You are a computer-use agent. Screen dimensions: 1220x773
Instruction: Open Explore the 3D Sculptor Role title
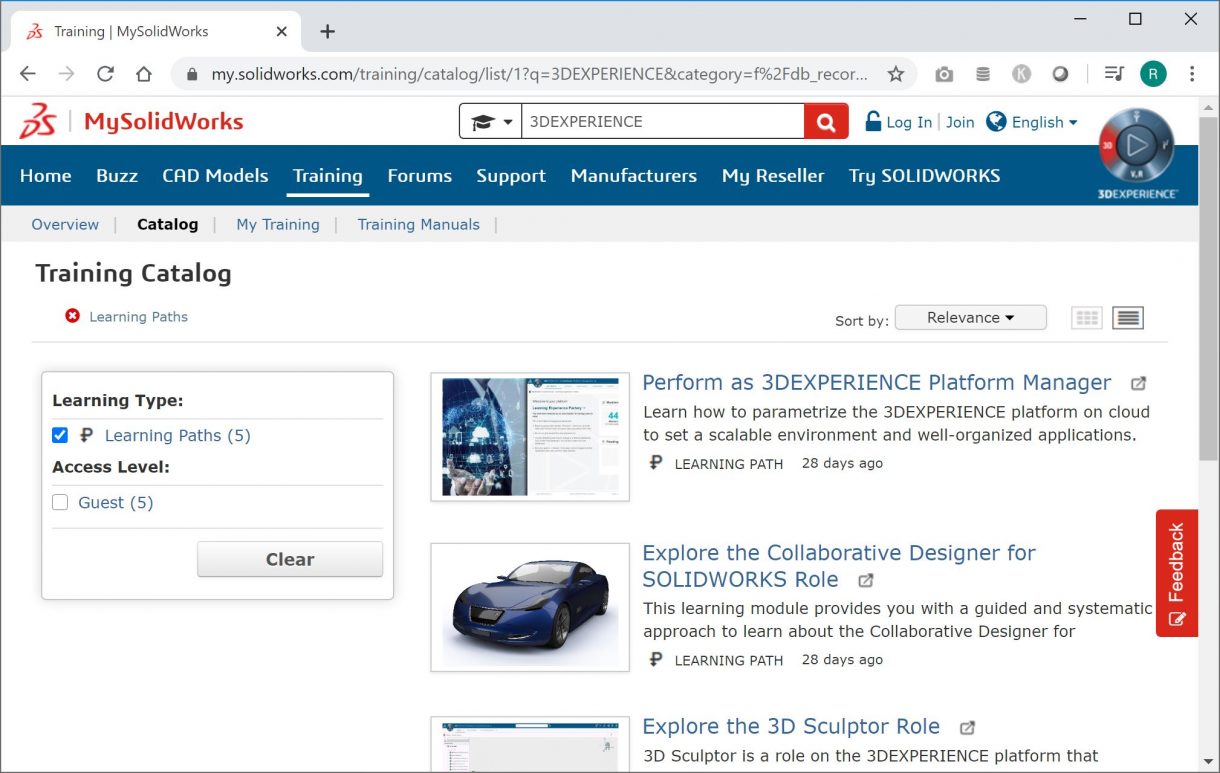(x=791, y=726)
